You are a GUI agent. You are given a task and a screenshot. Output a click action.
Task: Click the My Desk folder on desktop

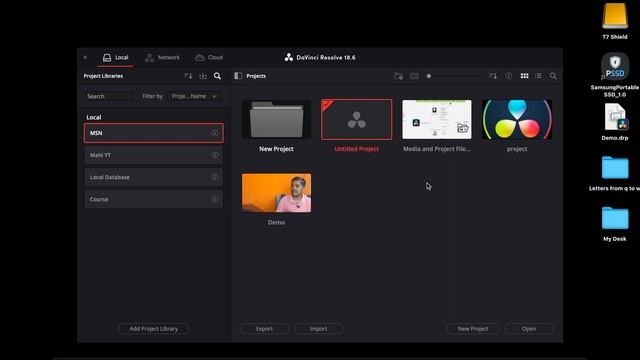tap(615, 218)
